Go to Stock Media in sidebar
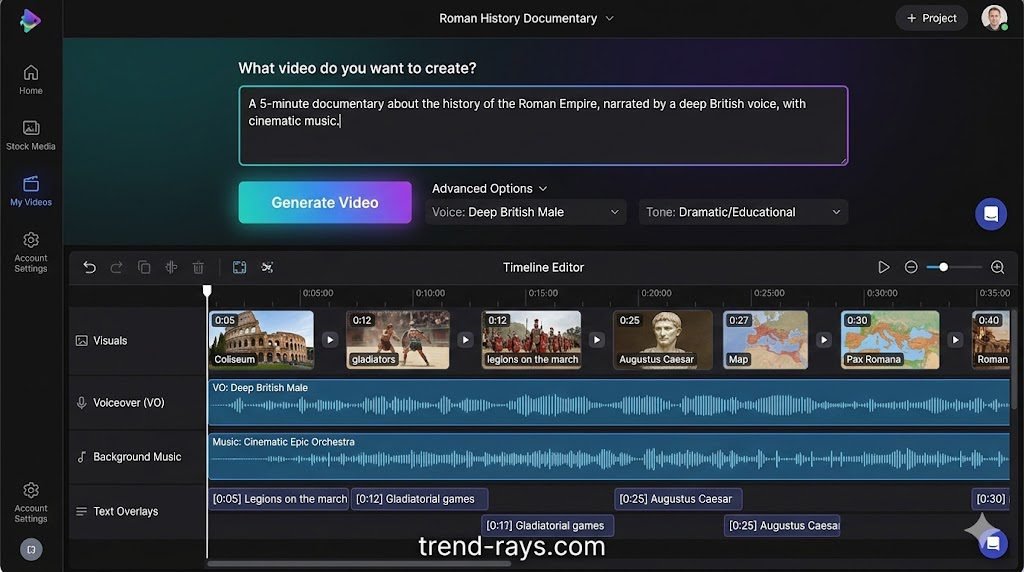Image resolution: width=1024 pixels, height=572 pixels. pos(31,135)
